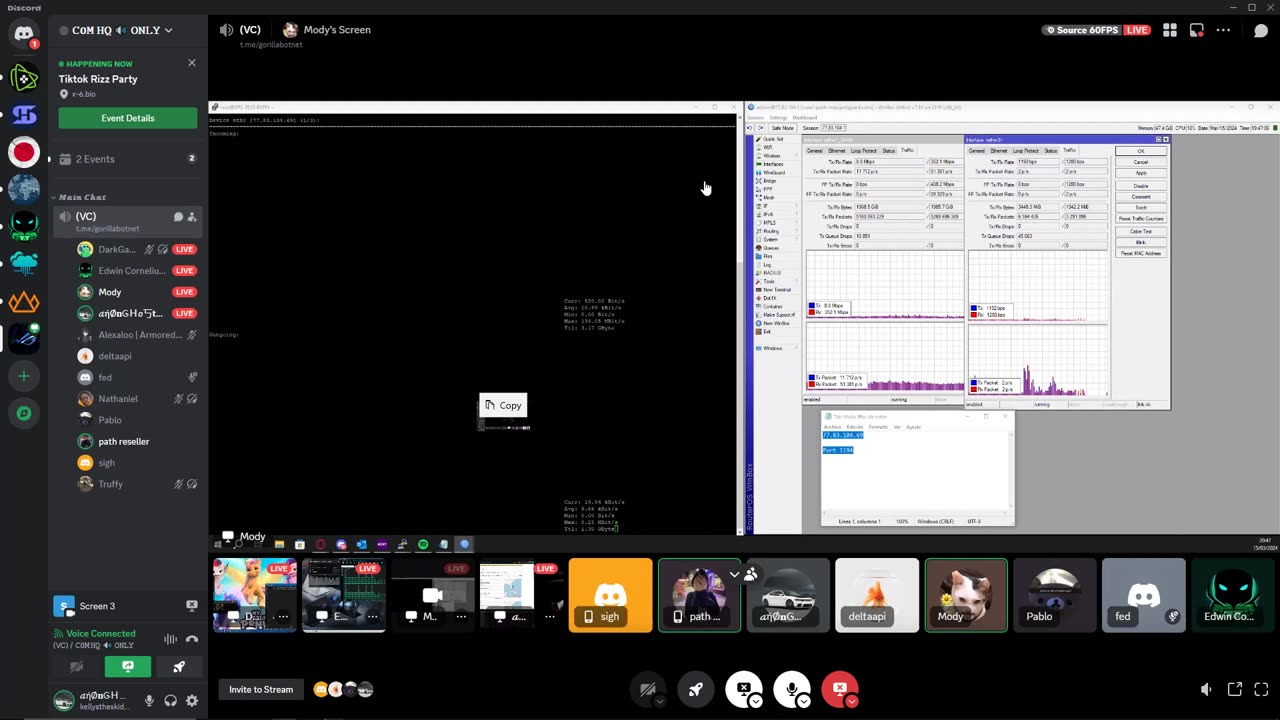The width and height of the screenshot is (1280, 720).
Task: Toggle screen share white button
Action: tap(744, 688)
